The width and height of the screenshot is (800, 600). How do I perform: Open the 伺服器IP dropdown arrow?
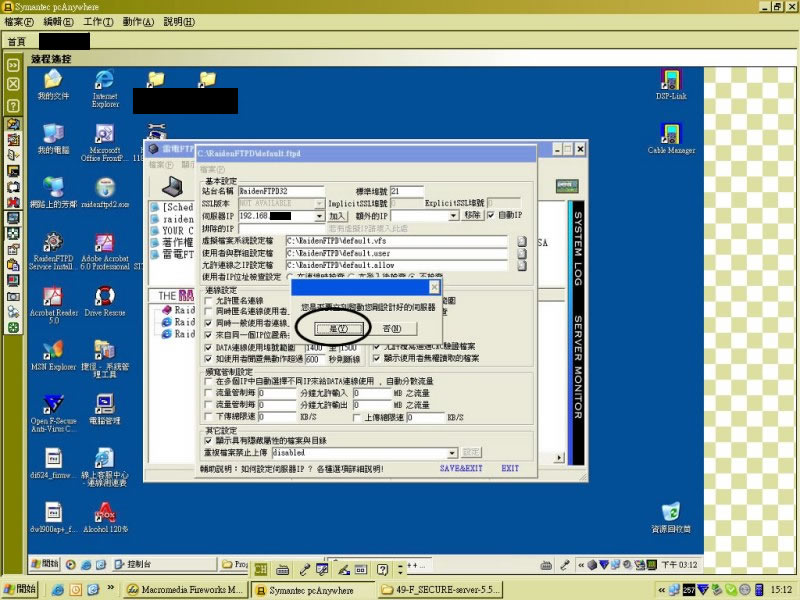point(319,216)
